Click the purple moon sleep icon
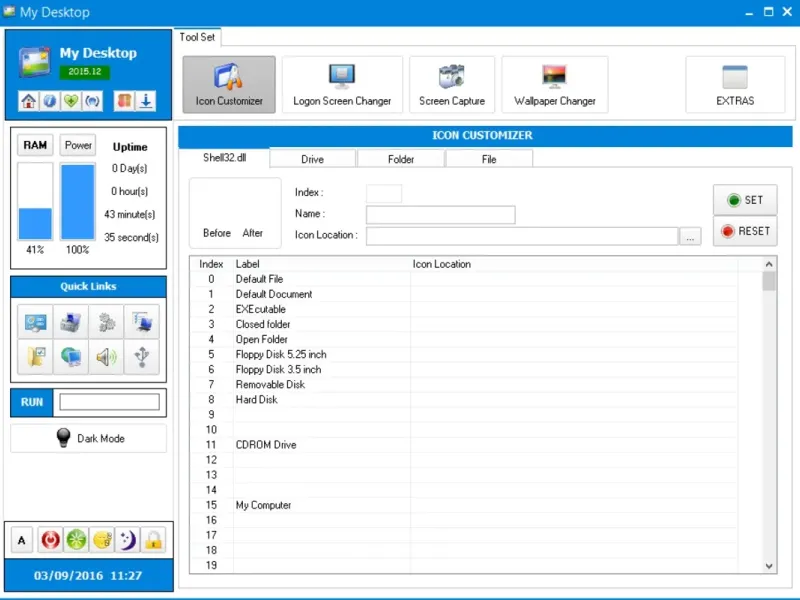 coord(127,541)
